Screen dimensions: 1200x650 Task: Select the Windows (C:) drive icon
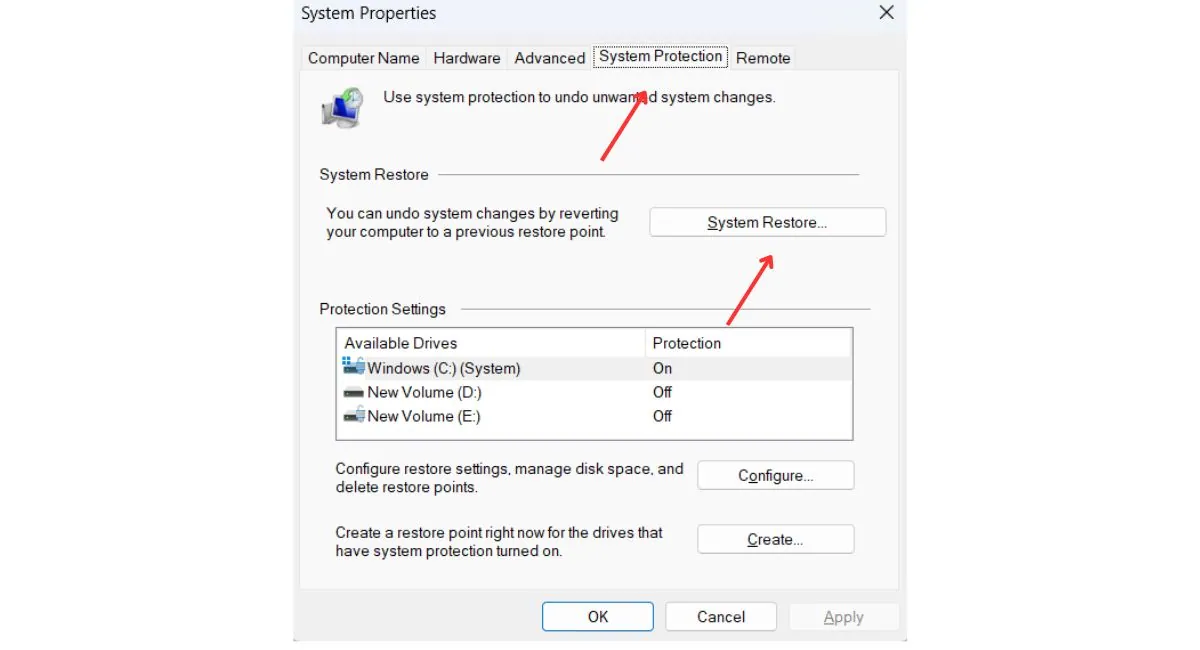354,367
